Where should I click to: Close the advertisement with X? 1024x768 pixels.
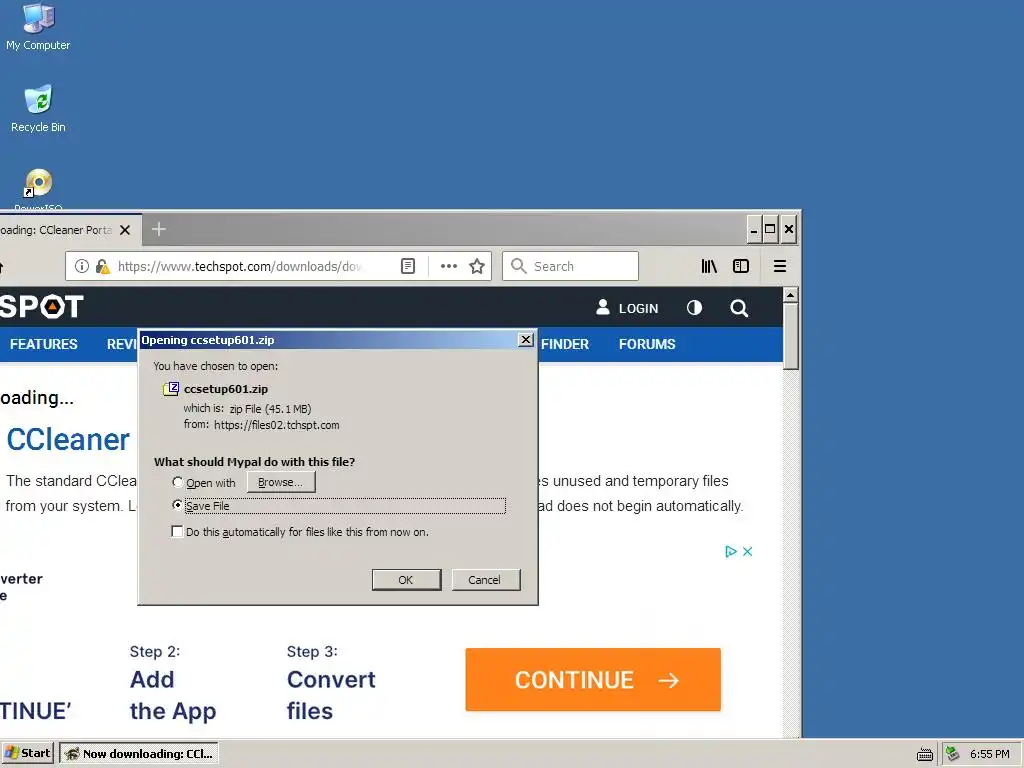coord(748,552)
